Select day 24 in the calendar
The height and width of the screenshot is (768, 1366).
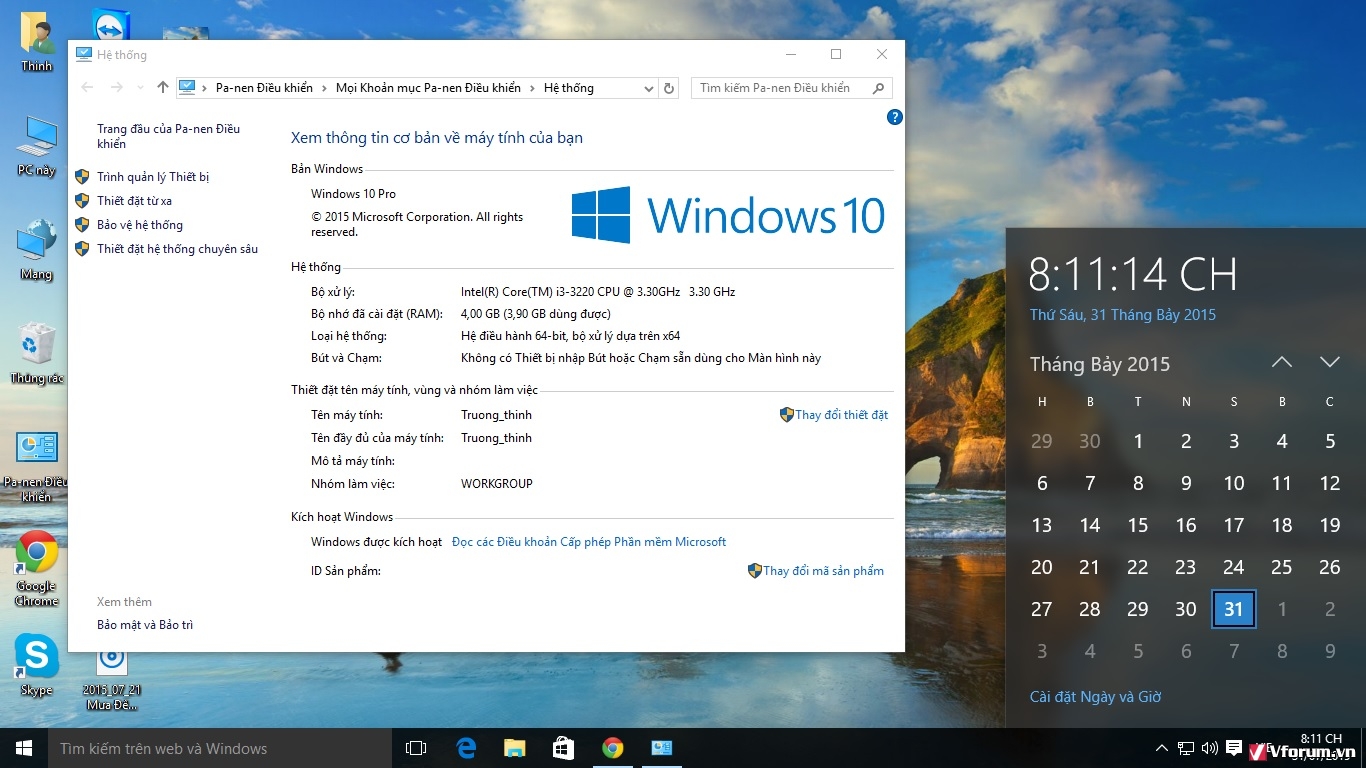[1234, 567]
